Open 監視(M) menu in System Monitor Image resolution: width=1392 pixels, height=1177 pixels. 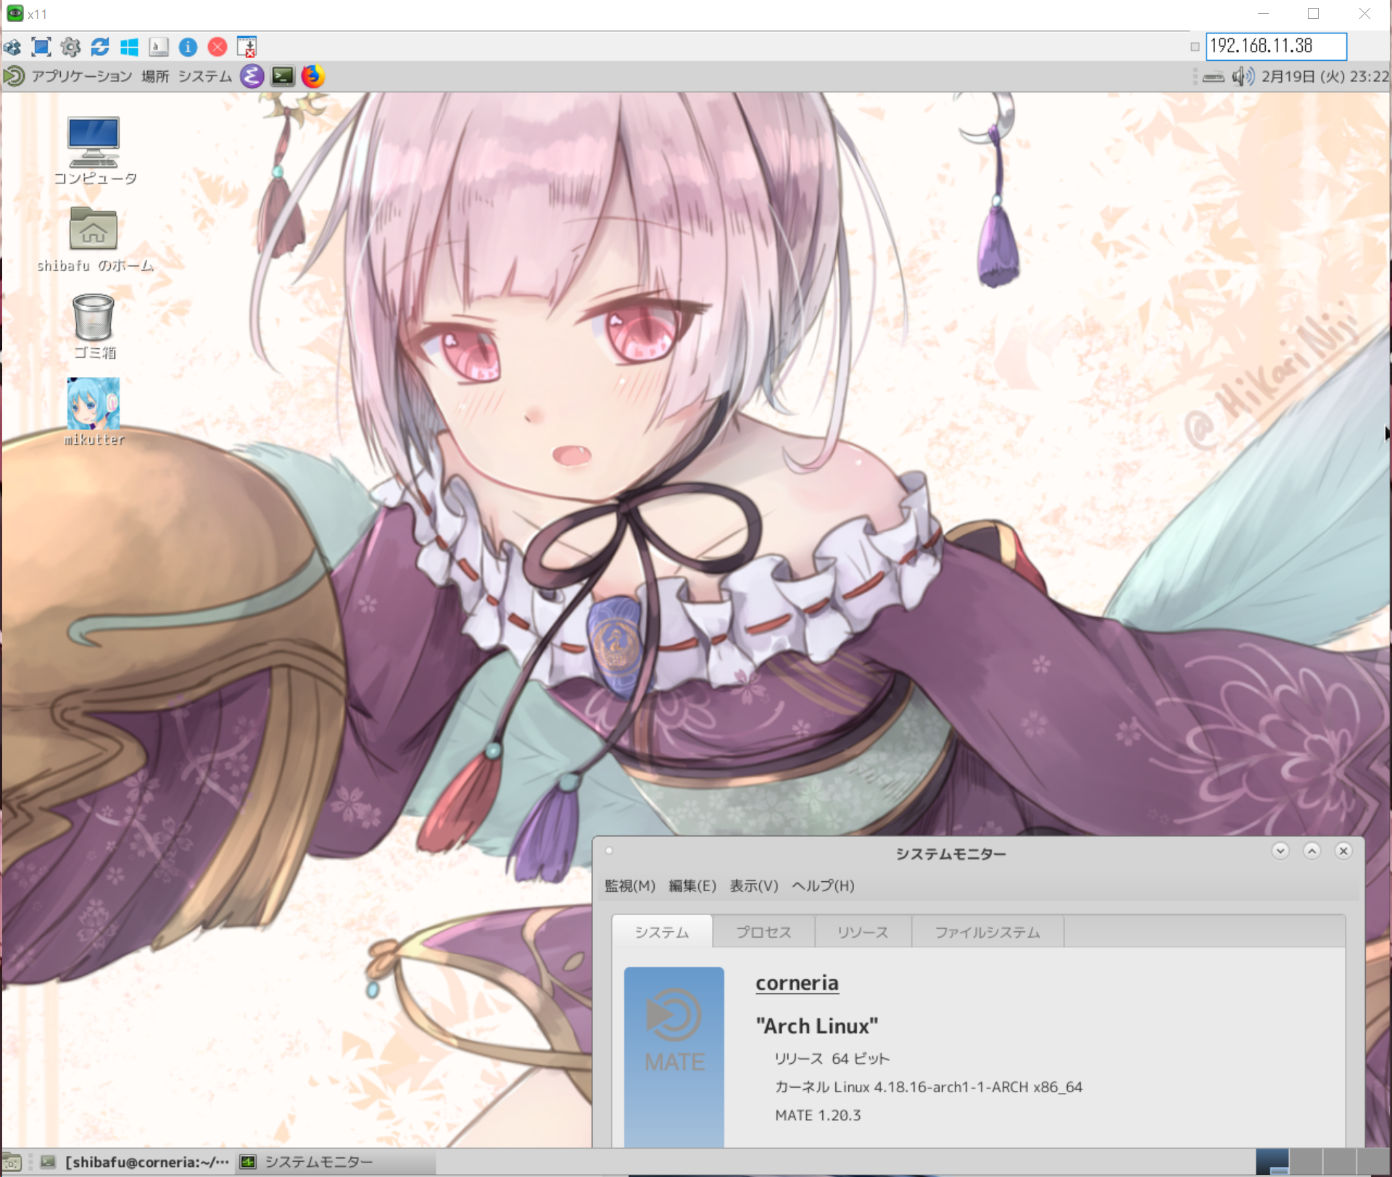[x=630, y=886]
